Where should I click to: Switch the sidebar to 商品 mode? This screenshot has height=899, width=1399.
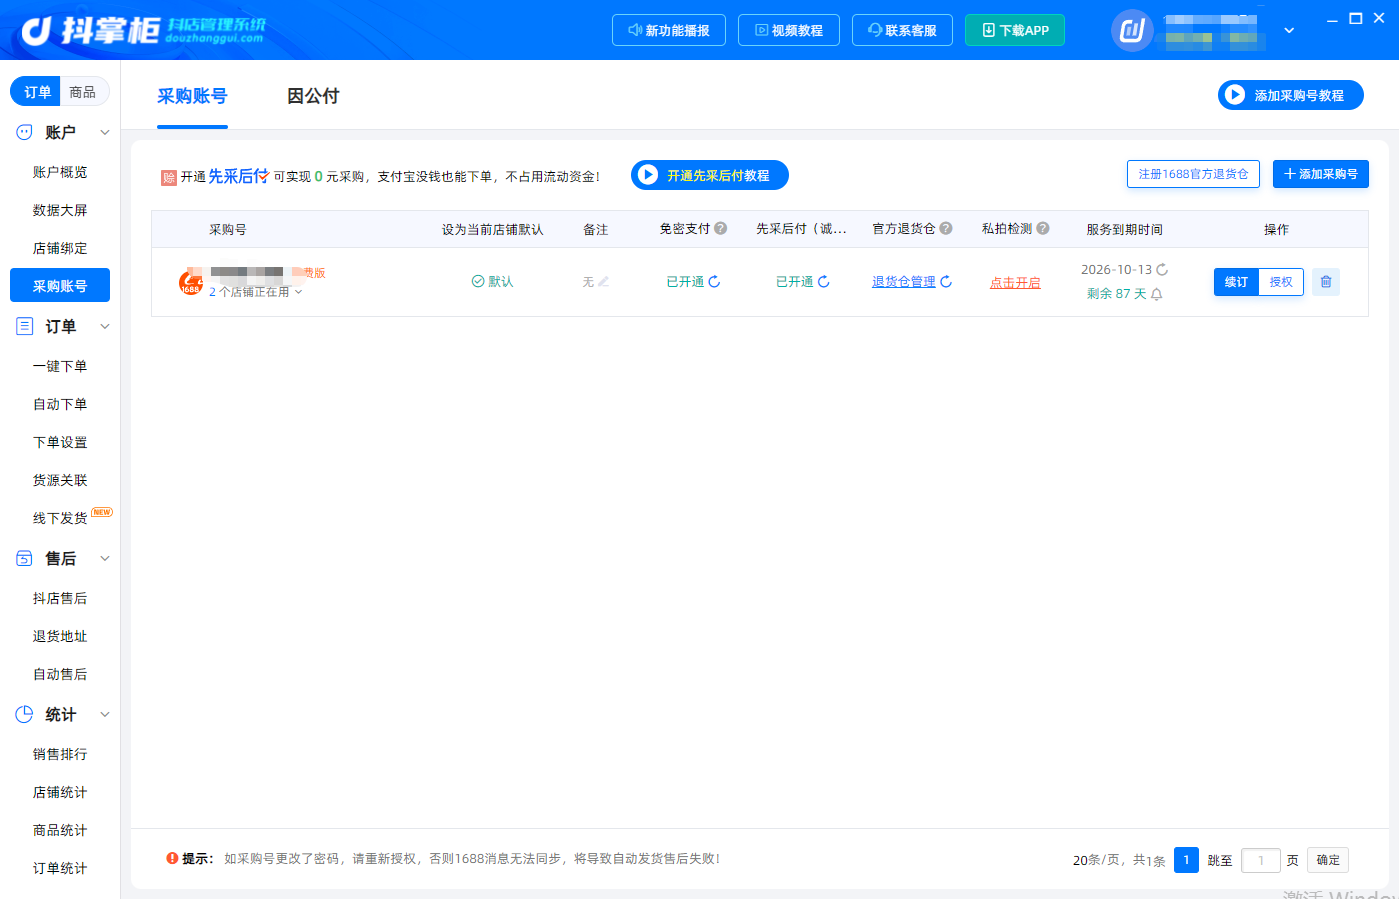coord(83,92)
